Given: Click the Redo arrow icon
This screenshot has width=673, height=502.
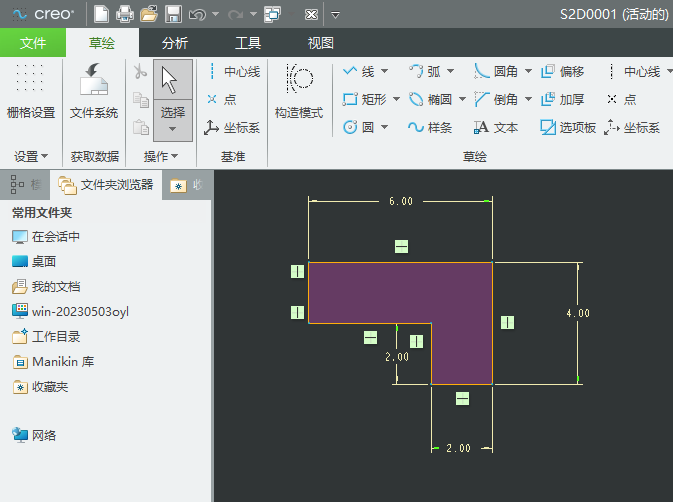Looking at the screenshot, I should click(235, 15).
